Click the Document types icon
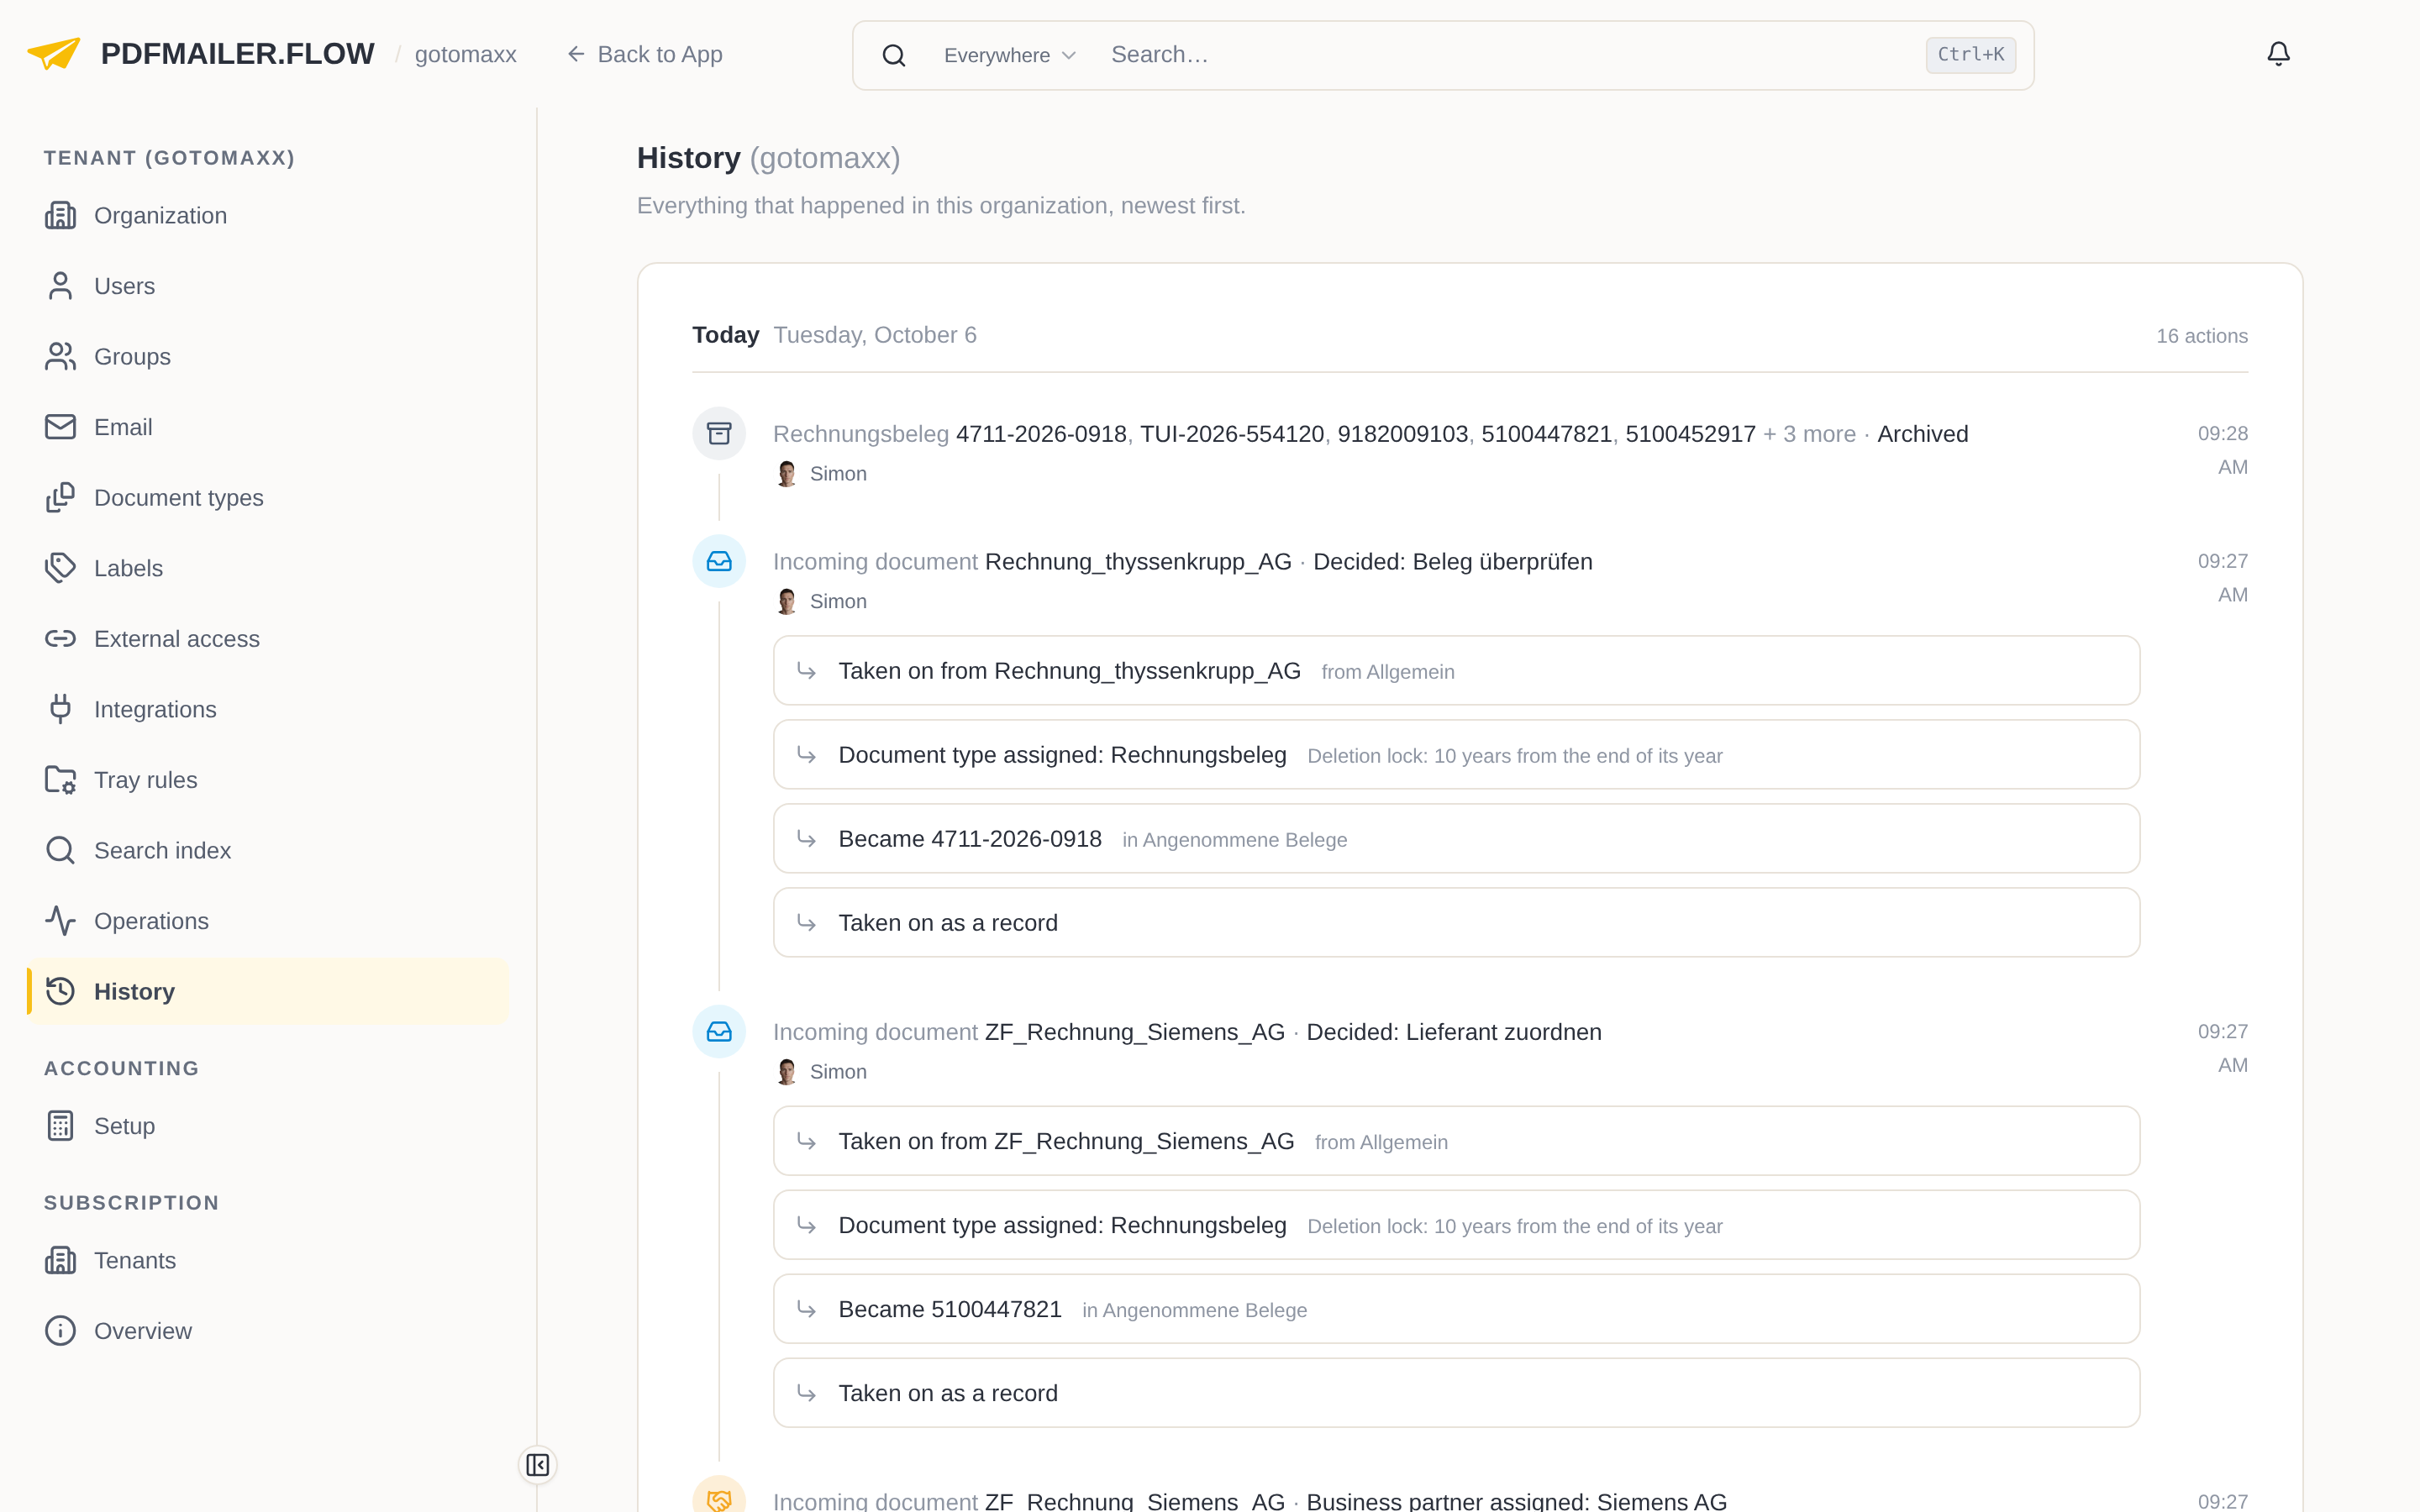The width and height of the screenshot is (2420, 1512). (x=60, y=497)
